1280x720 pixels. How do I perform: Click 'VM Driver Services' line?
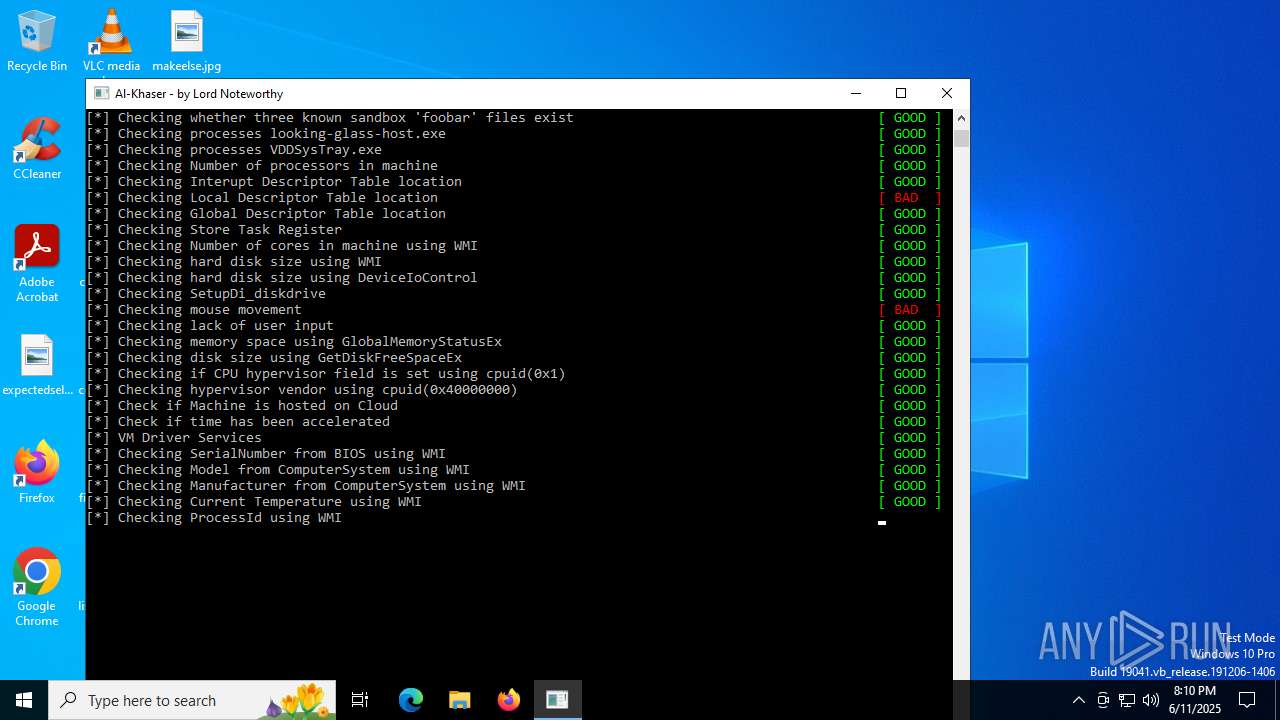click(x=174, y=438)
